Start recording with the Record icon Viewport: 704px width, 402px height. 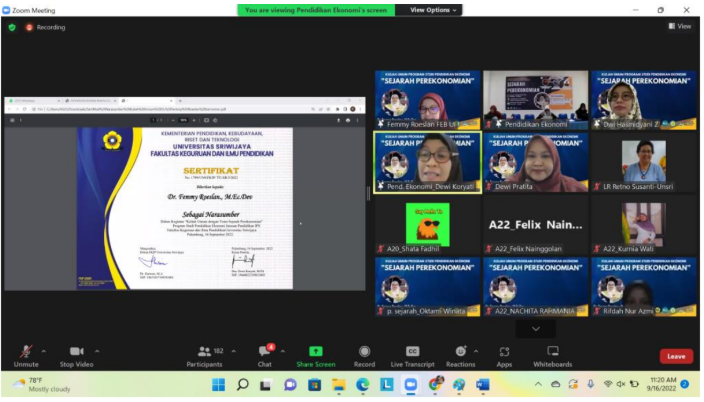click(364, 352)
